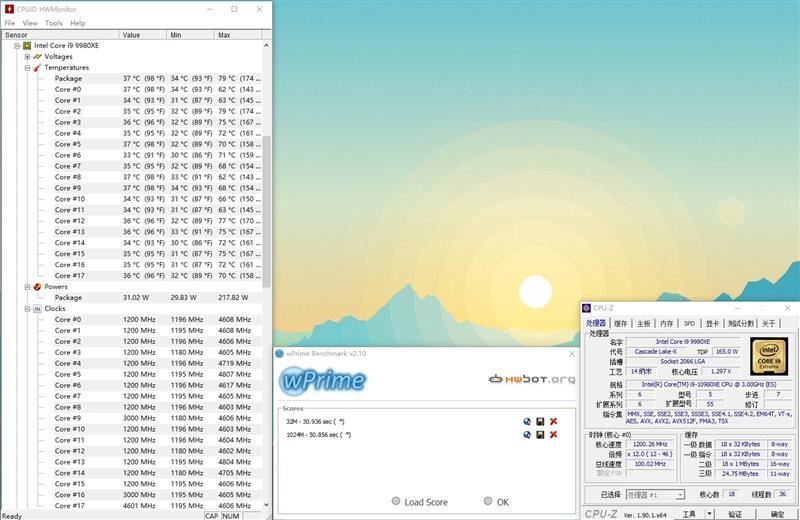800x520 pixels.
Task: Click the 1200.26 MHz core speed field
Action: tap(650, 444)
